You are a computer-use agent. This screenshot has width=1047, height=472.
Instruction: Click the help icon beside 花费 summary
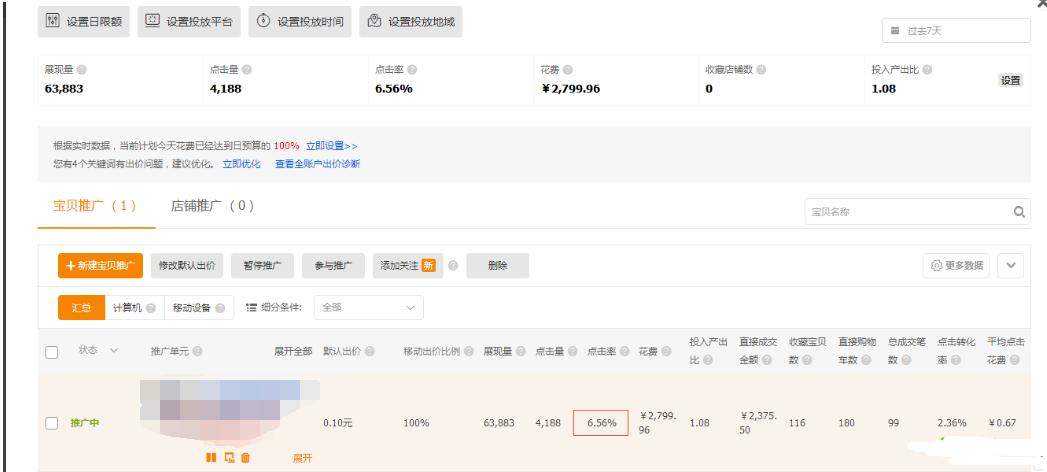point(568,69)
